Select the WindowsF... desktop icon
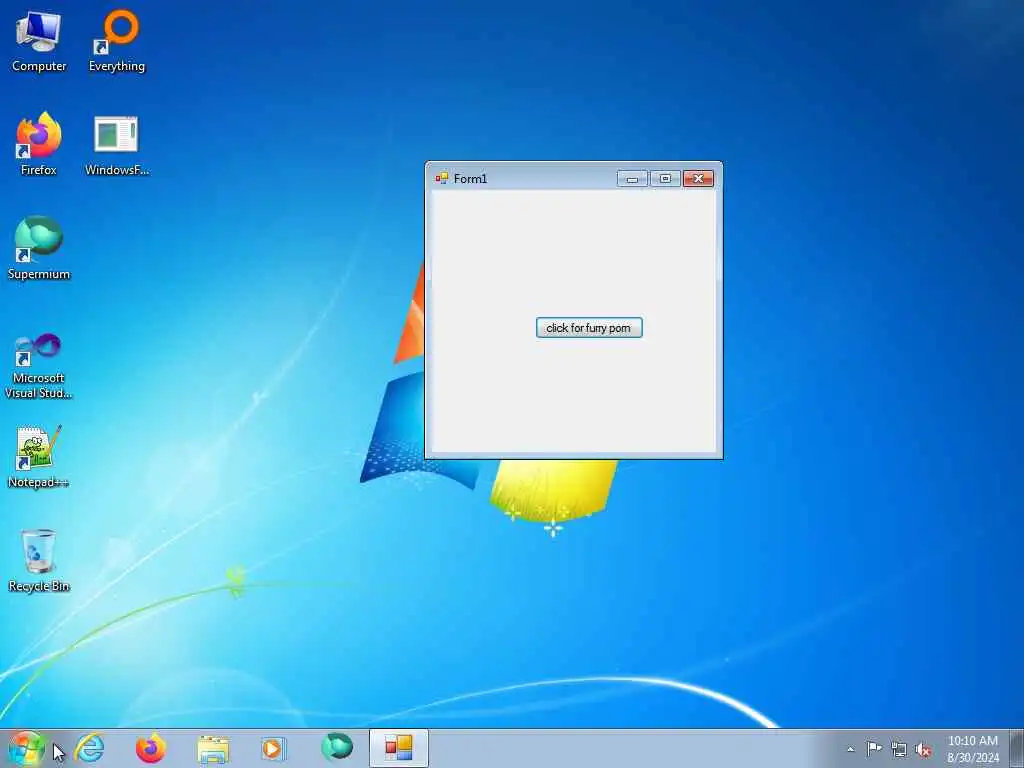The image size is (1024, 768). [117, 146]
